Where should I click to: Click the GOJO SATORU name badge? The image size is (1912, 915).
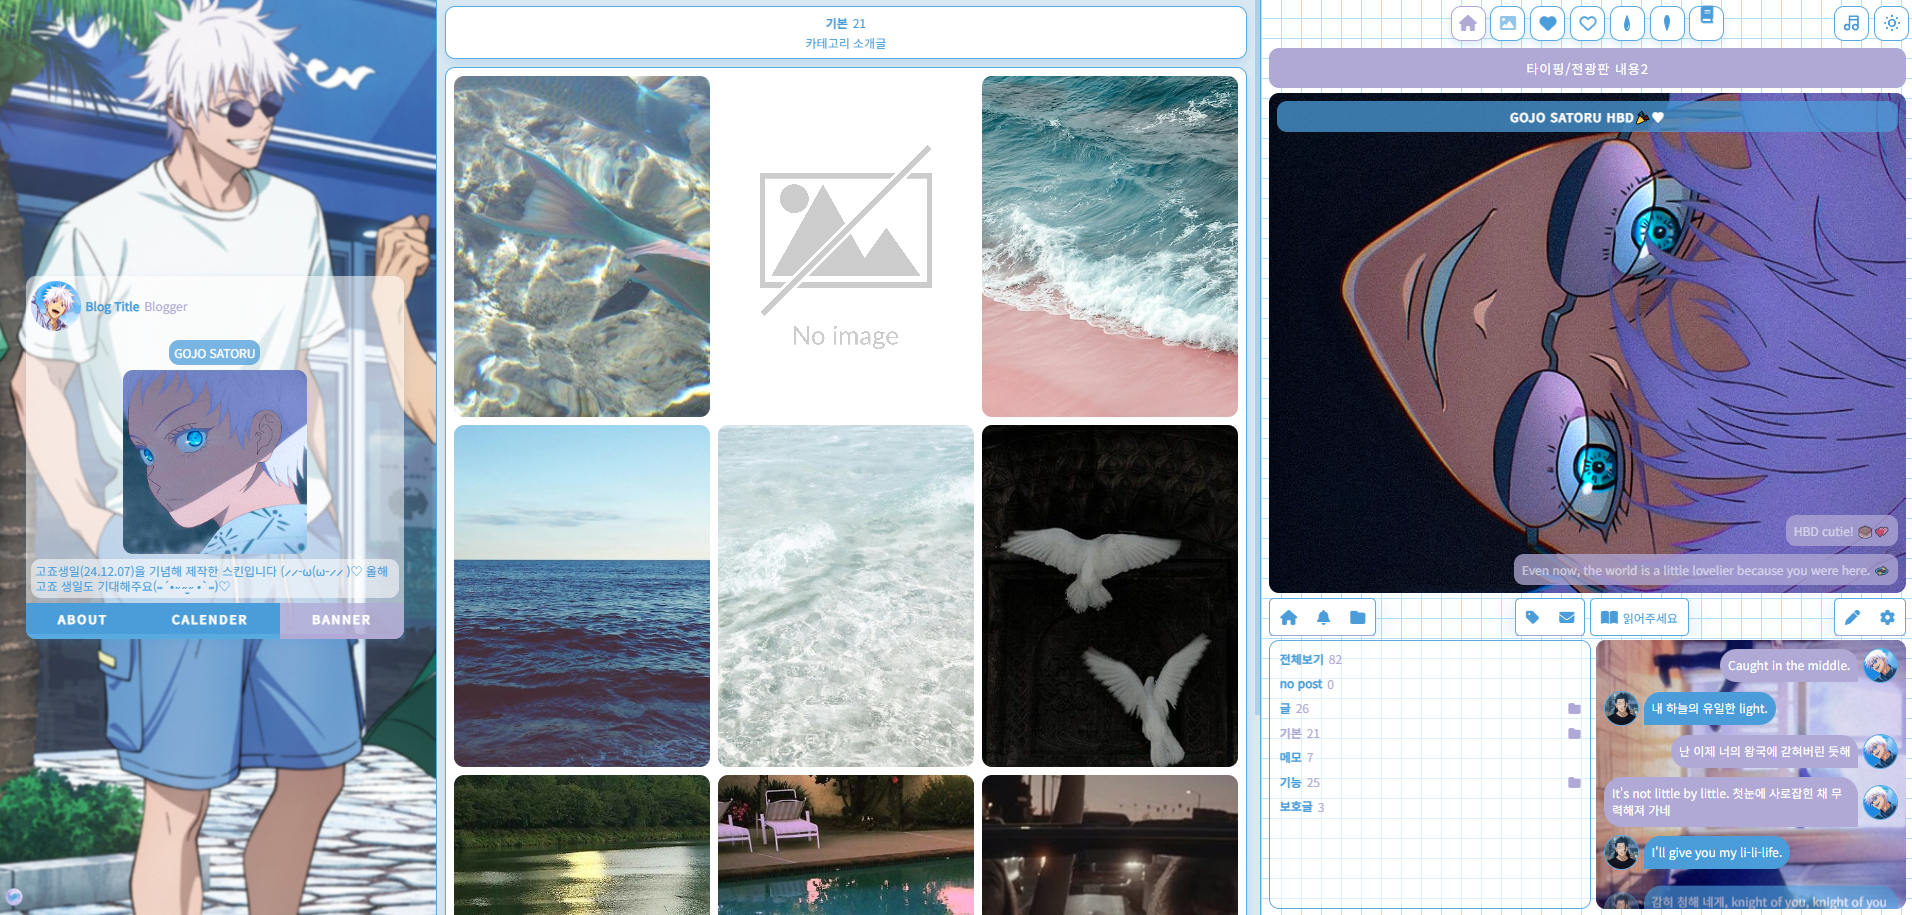(215, 353)
